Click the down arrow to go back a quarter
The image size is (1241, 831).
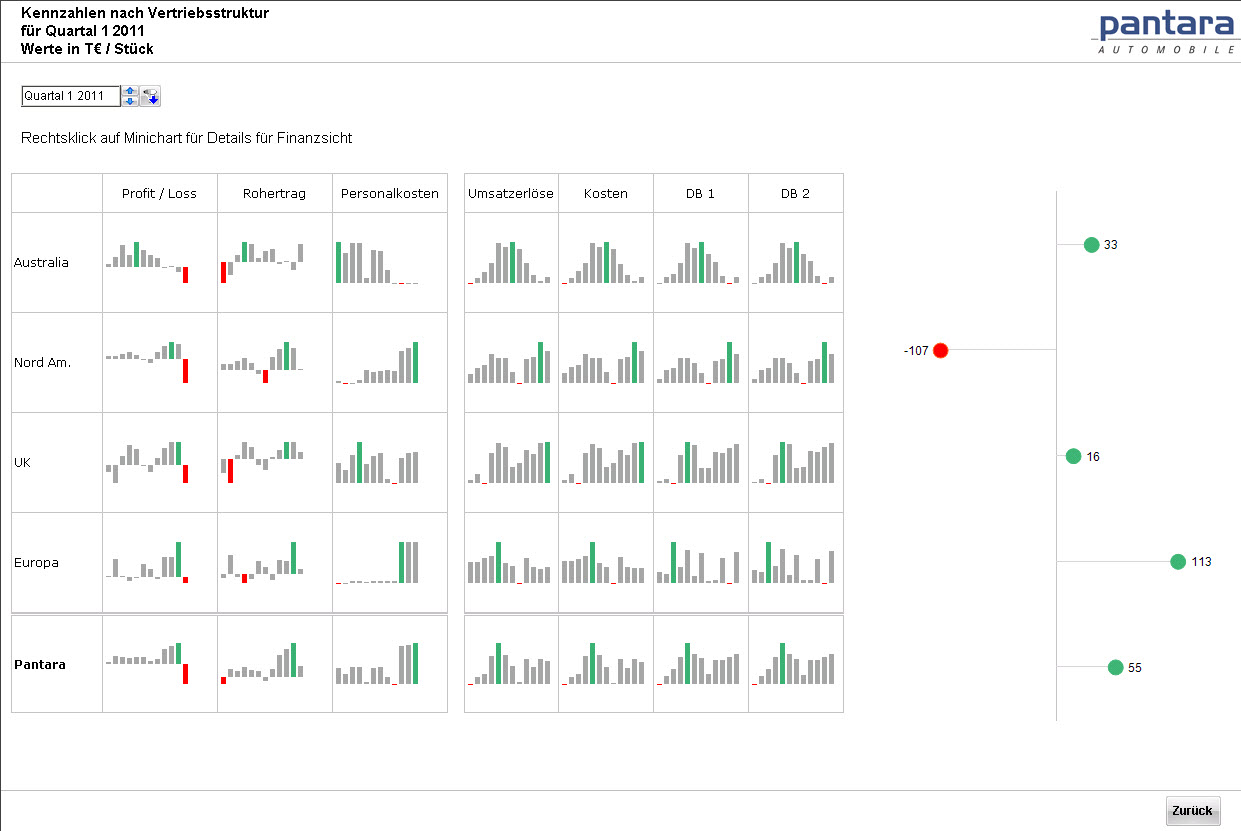pyautogui.click(x=130, y=101)
